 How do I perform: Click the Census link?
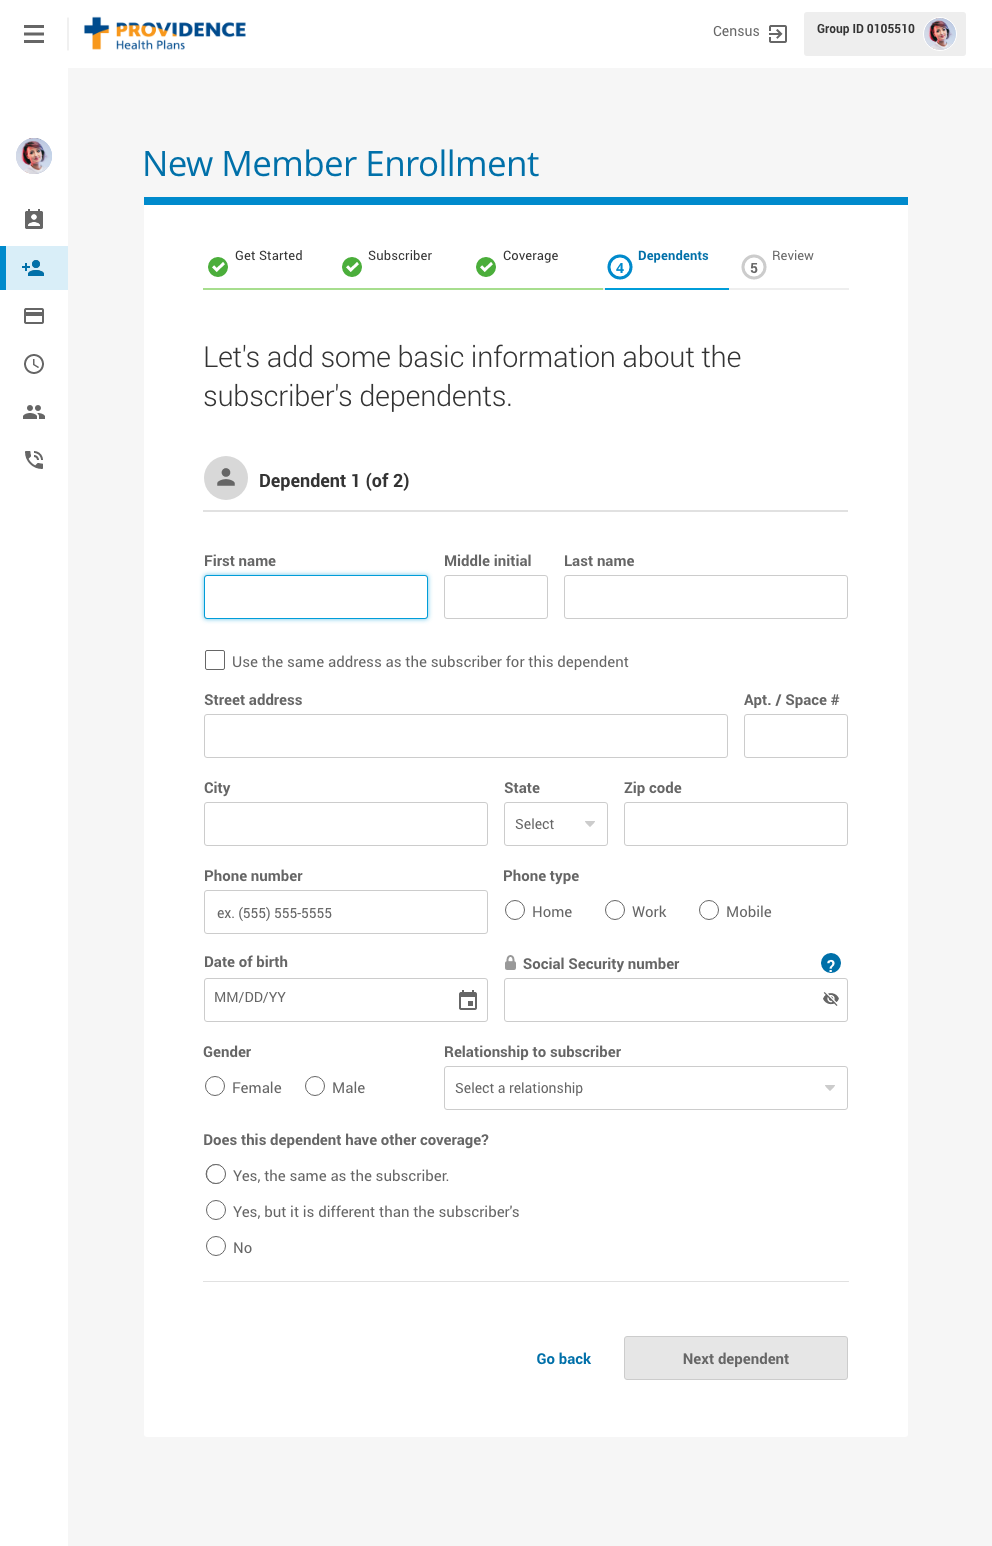click(736, 32)
